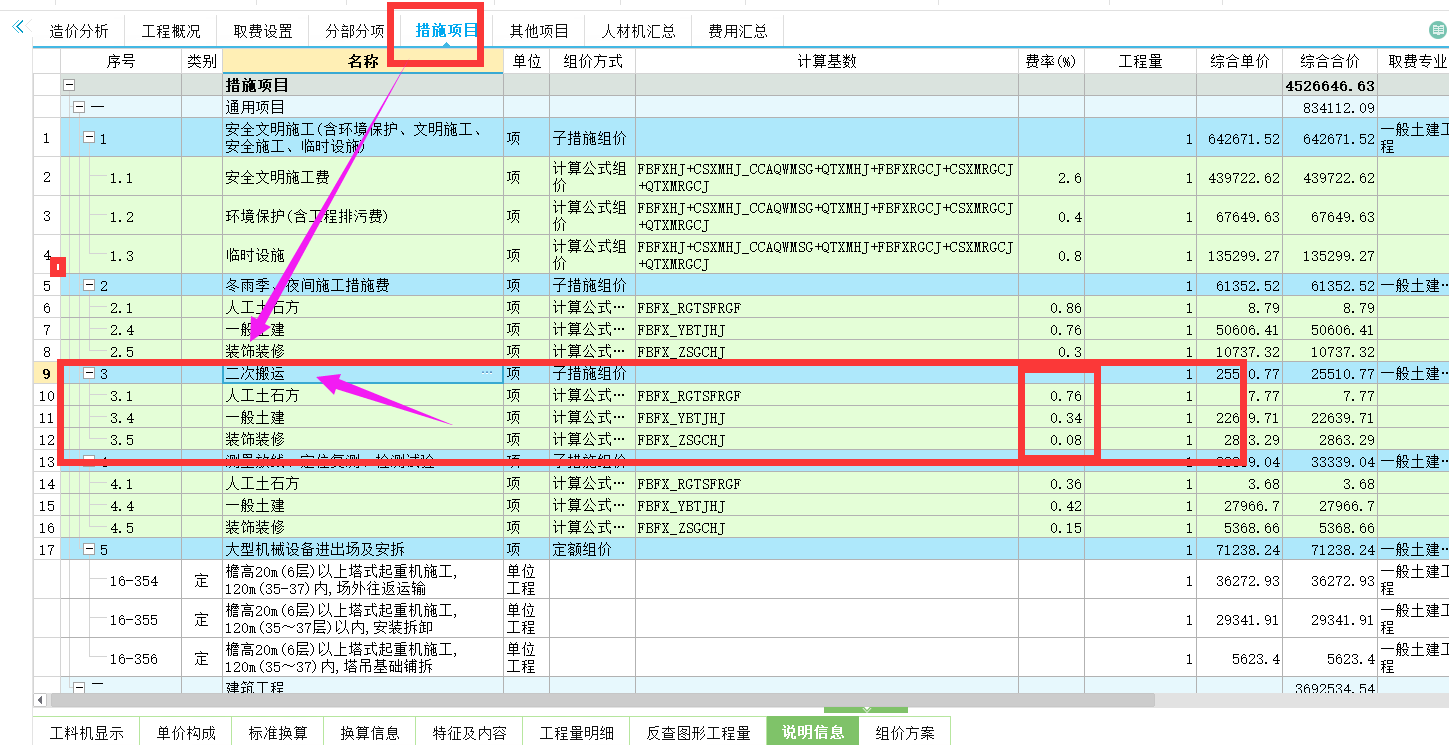Collapse item 2 冬雨季夜间施工措施费 subtree
The image size is (1449, 745).
click(x=89, y=286)
